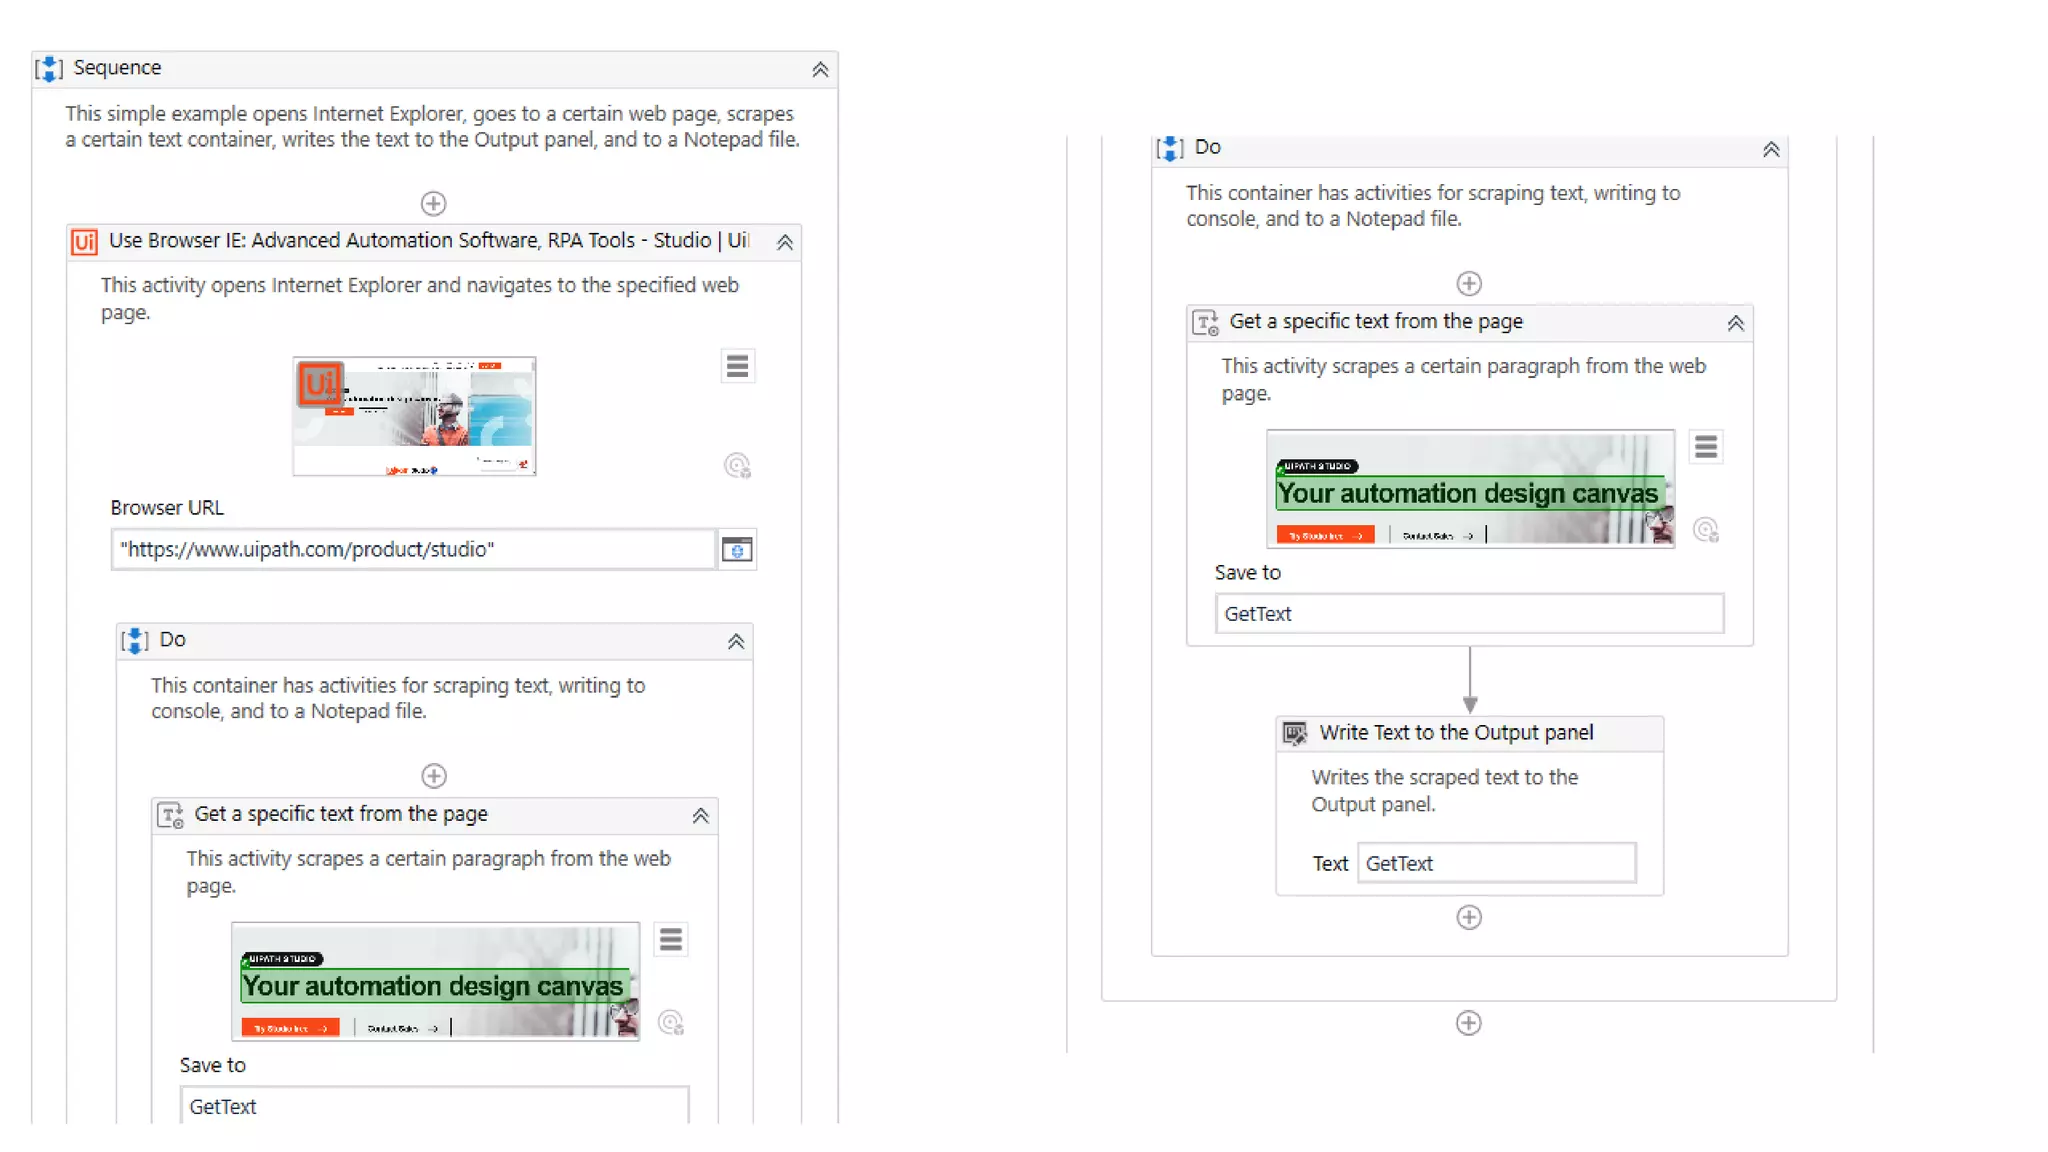Collapse the left Do container
2048x1152 pixels.
[735, 641]
